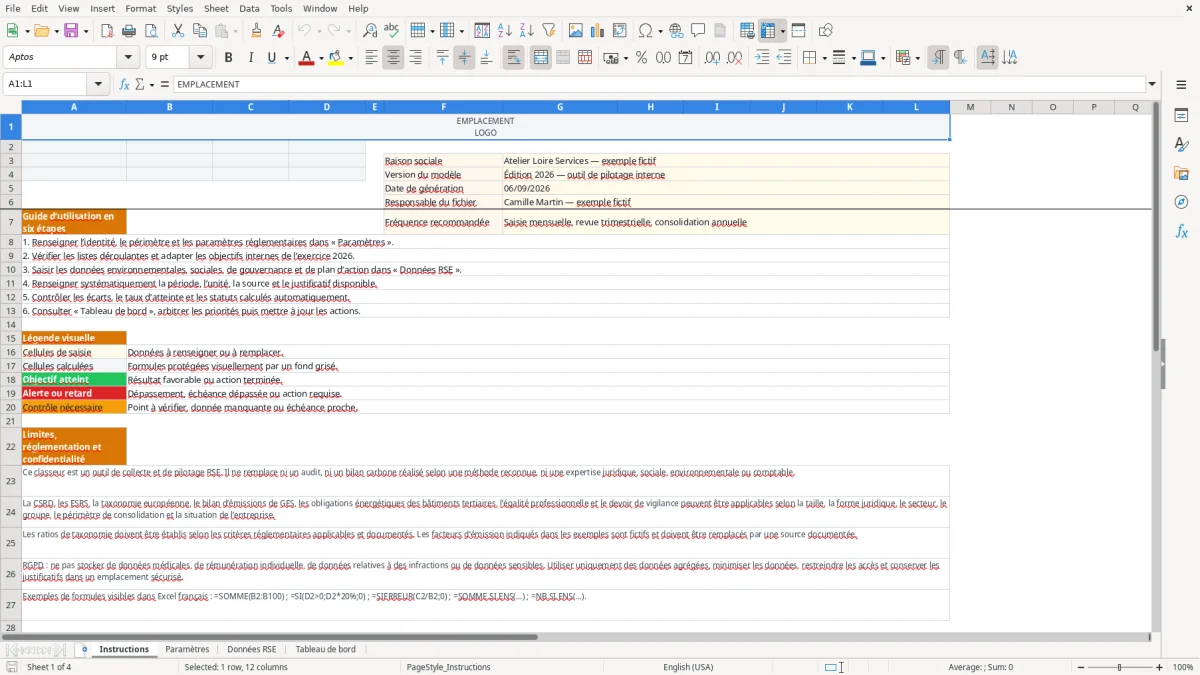Screen dimensions: 1200x675
Task: Click the Print icon
Action: (129, 31)
